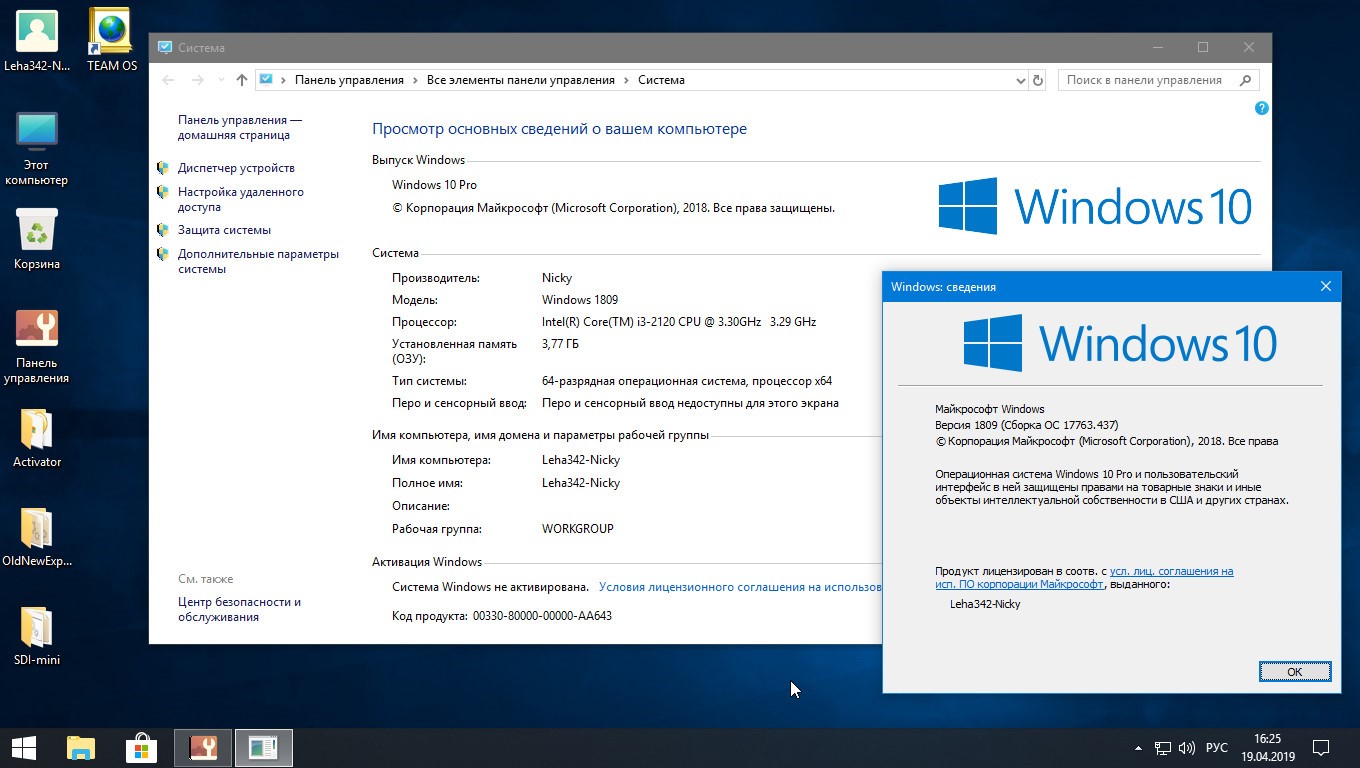Show hidden system tray icons

click(x=1138, y=748)
